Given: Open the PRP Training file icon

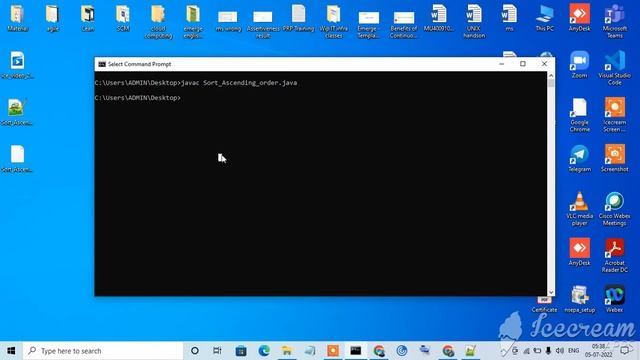Looking at the screenshot, I should (298, 18).
